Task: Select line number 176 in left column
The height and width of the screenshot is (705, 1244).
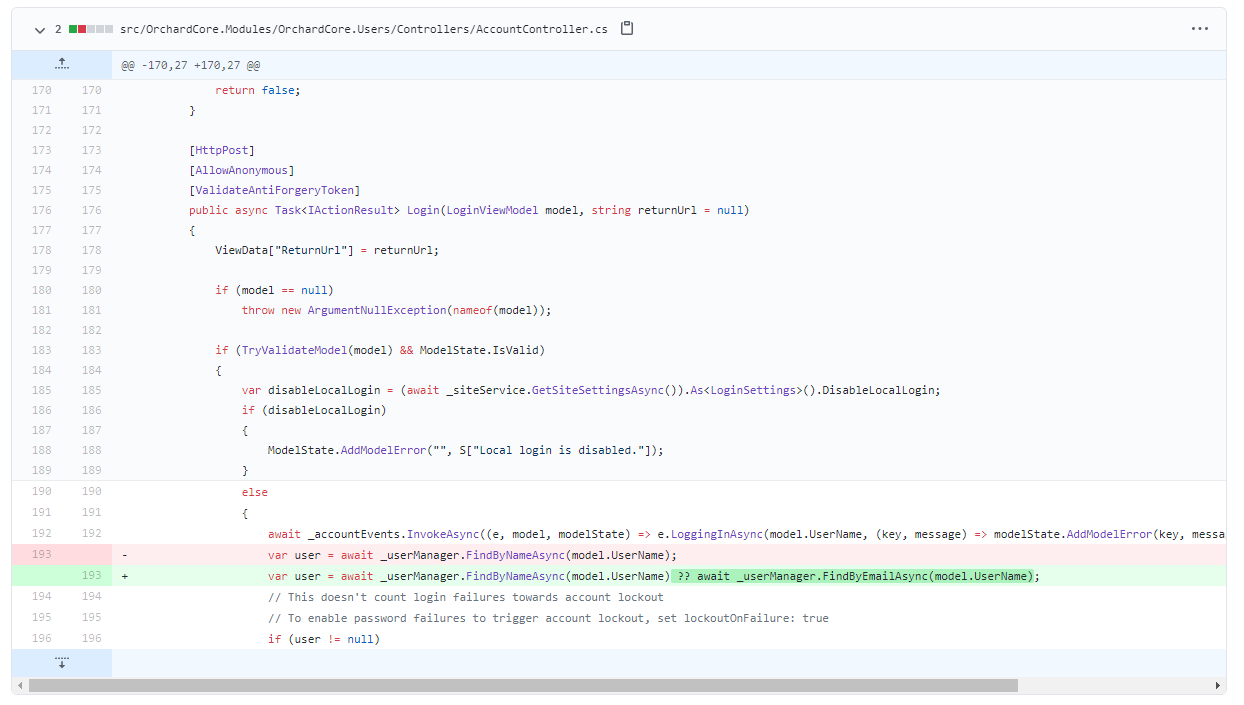Action: click(x=41, y=210)
